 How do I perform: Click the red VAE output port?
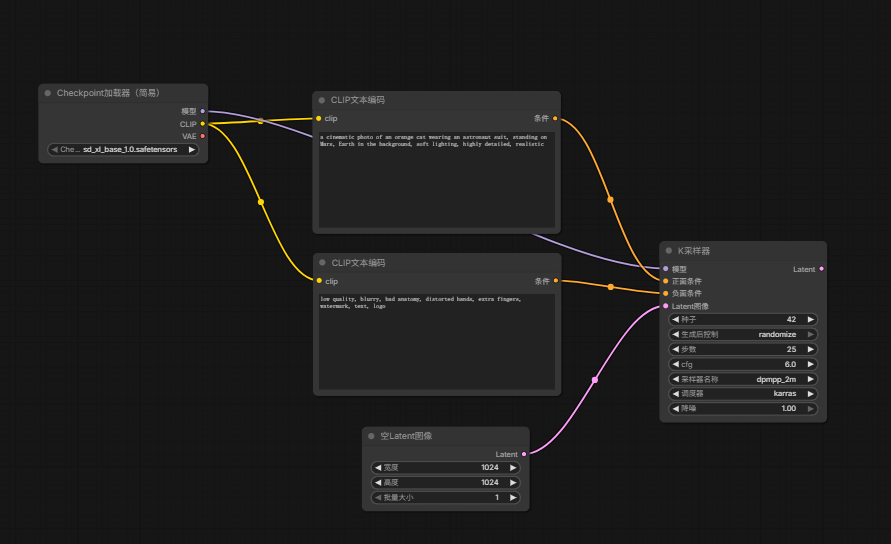pos(203,136)
